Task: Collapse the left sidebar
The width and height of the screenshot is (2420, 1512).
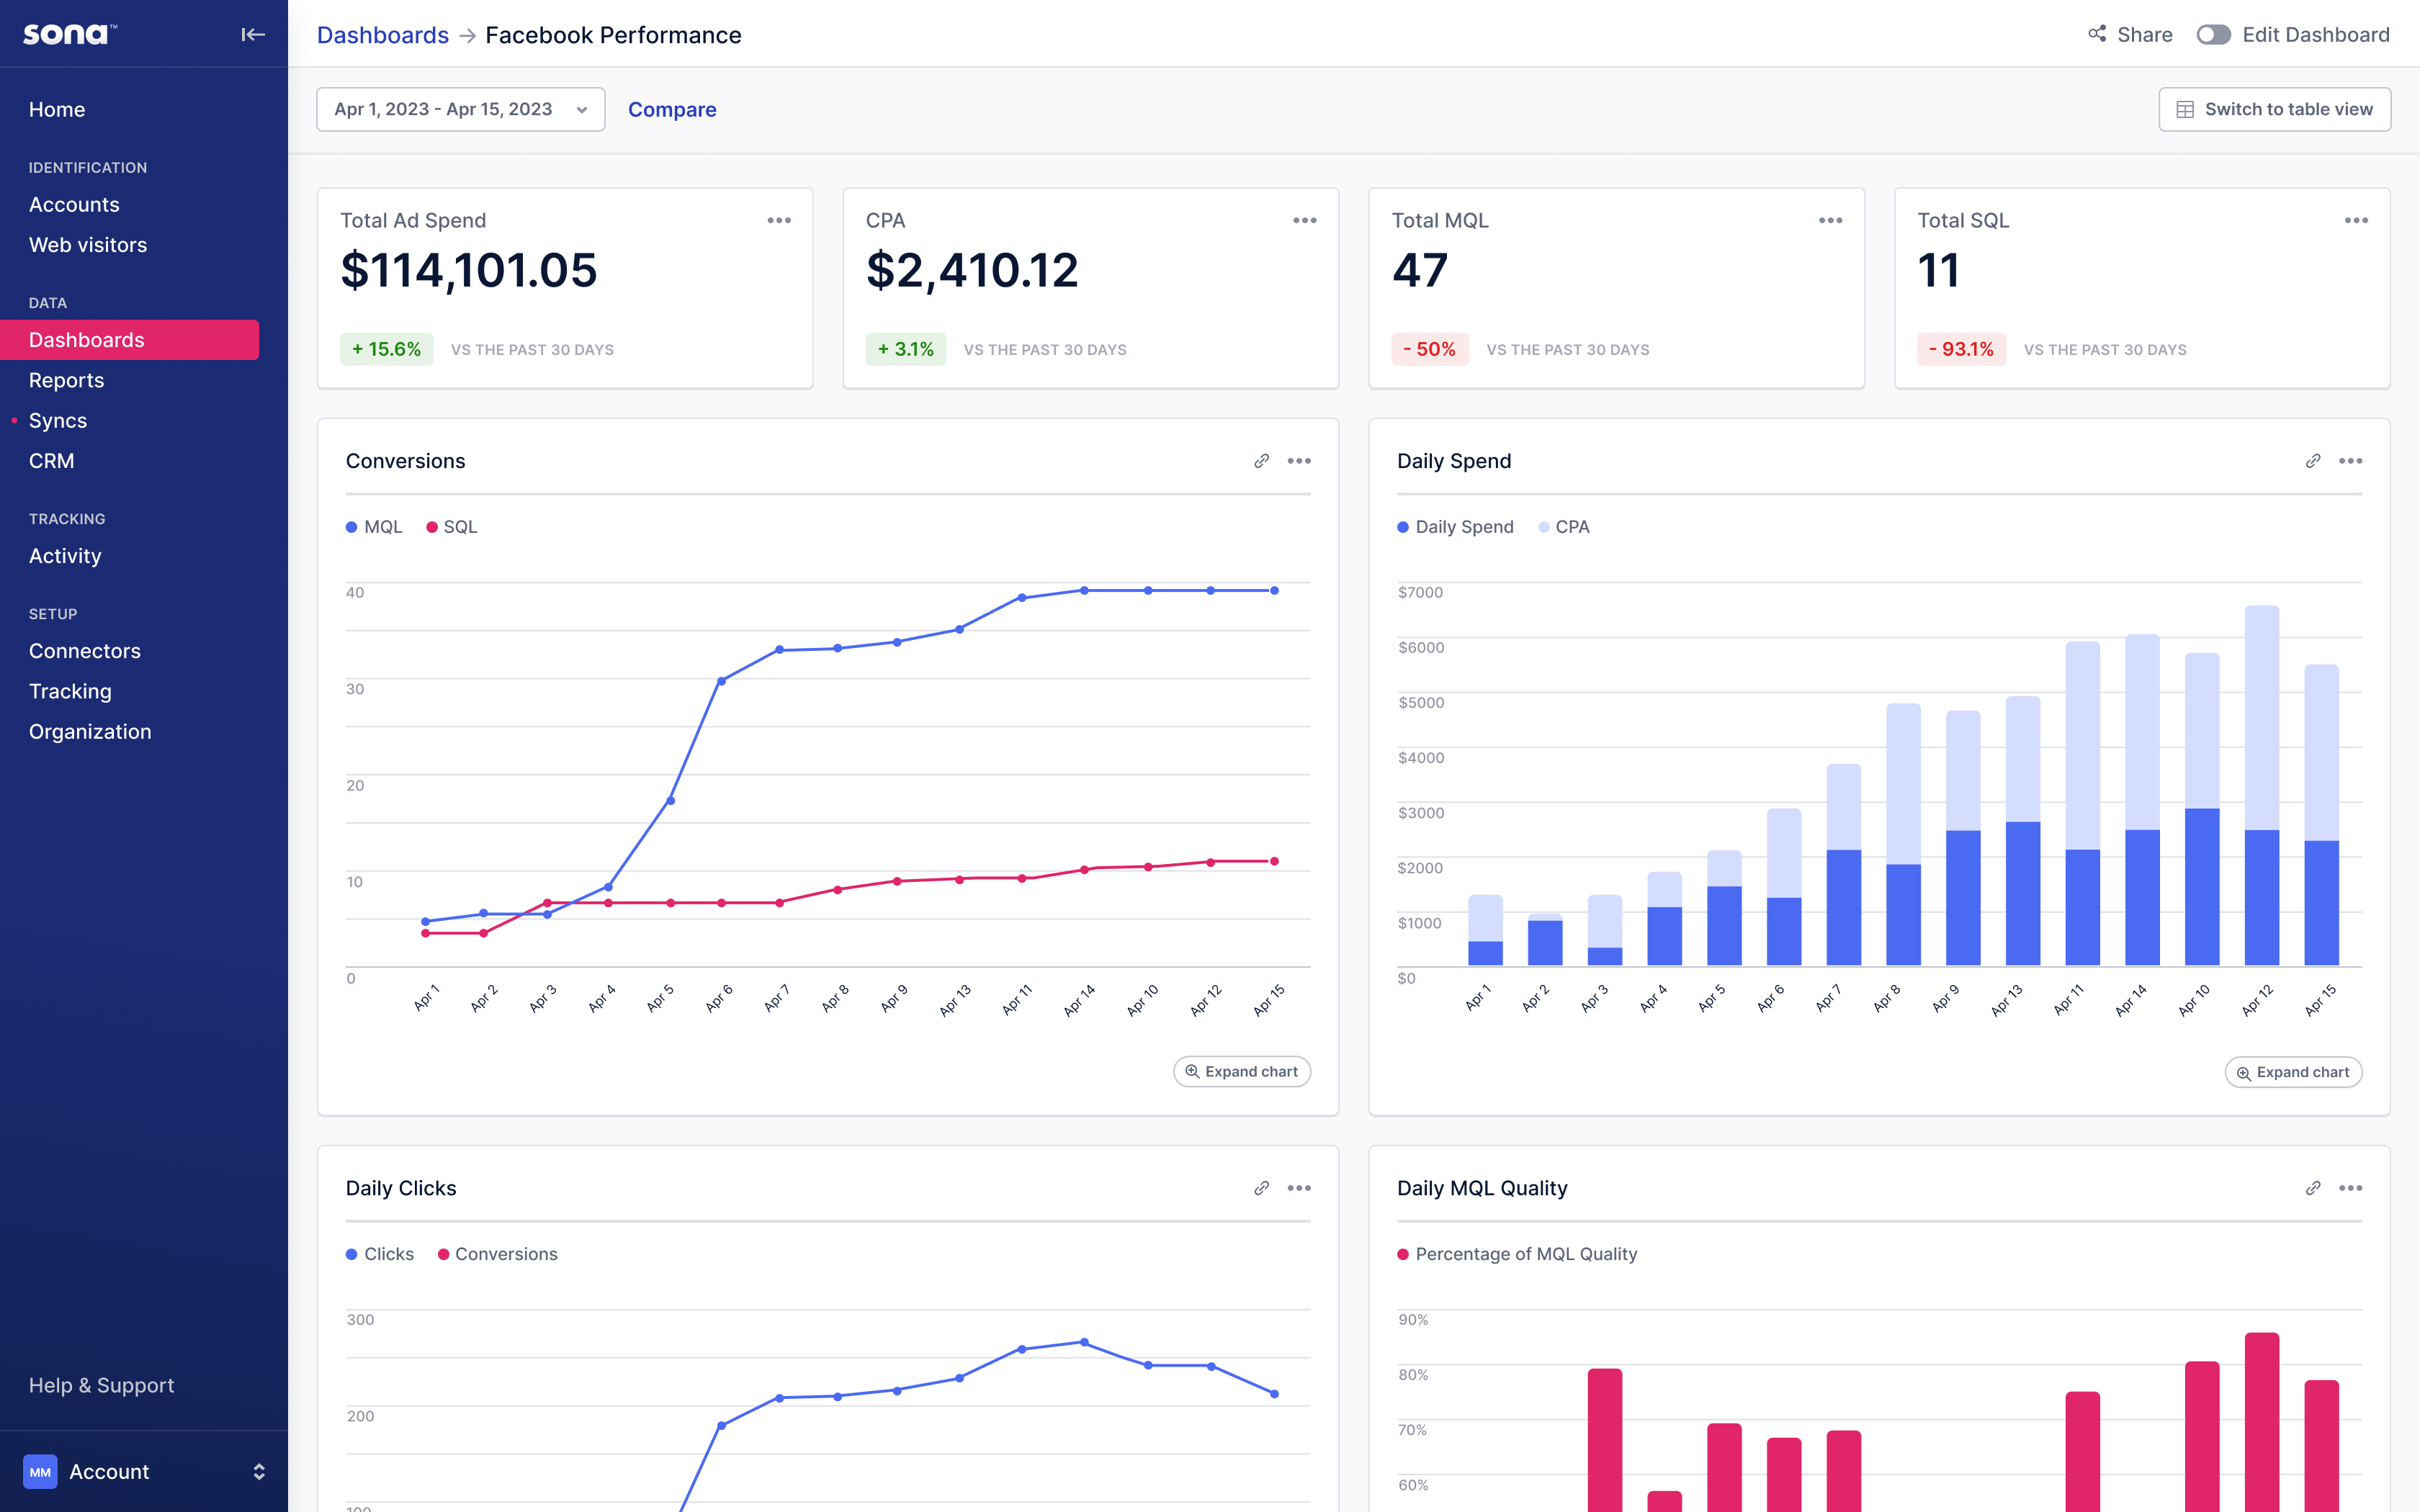Action: pyautogui.click(x=252, y=33)
